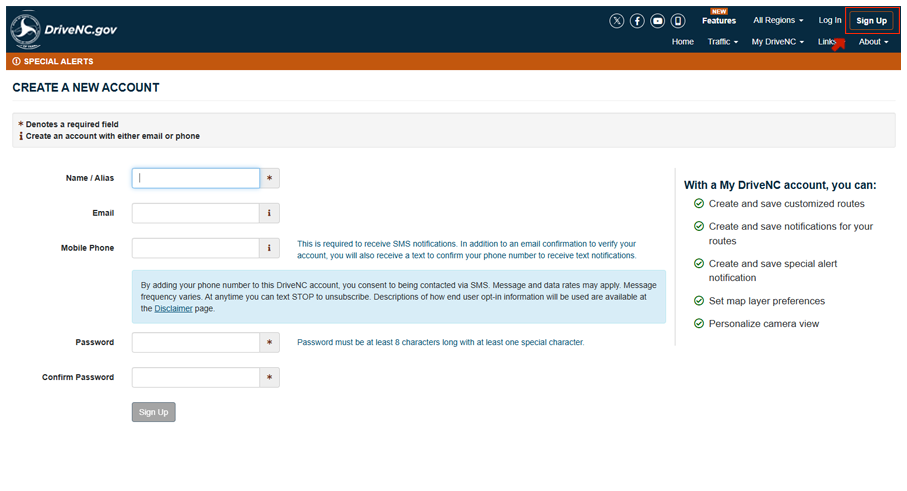
Task: Click "Create an account with either email or phone"
Action: click(113, 136)
